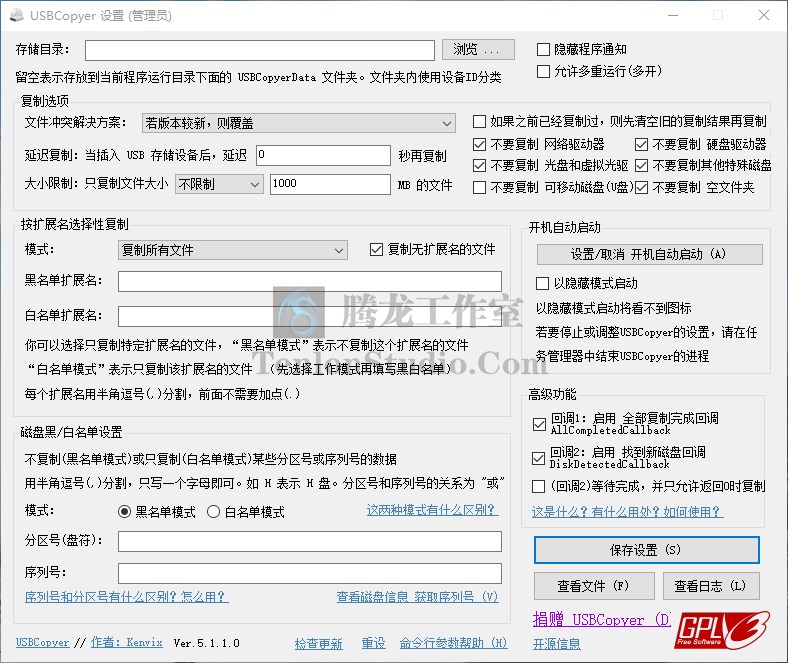The width and height of the screenshot is (788, 663).
Task: Click the 检查更新 link
Action: tap(318, 643)
